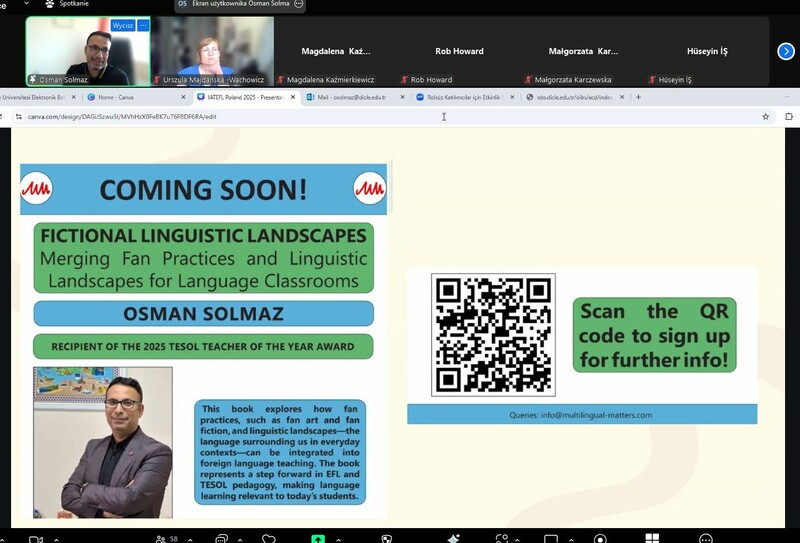Open a new browser tab with plus button
Screen dimensions: 800x543
point(638,97)
